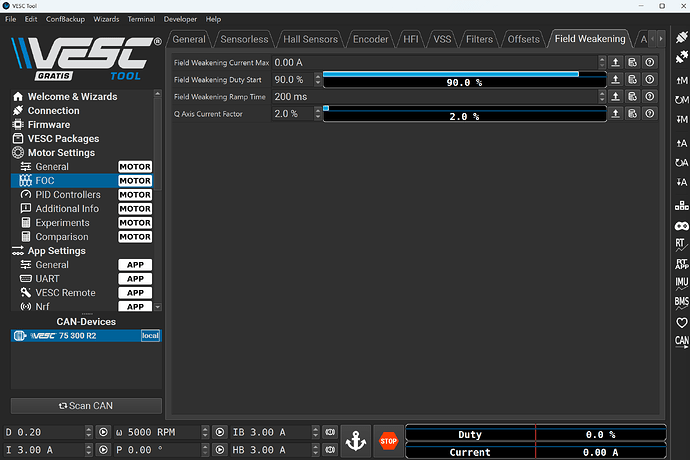This screenshot has height=460, width=690.
Task: Switch to the Hall Sensors tab
Action: 309,39
